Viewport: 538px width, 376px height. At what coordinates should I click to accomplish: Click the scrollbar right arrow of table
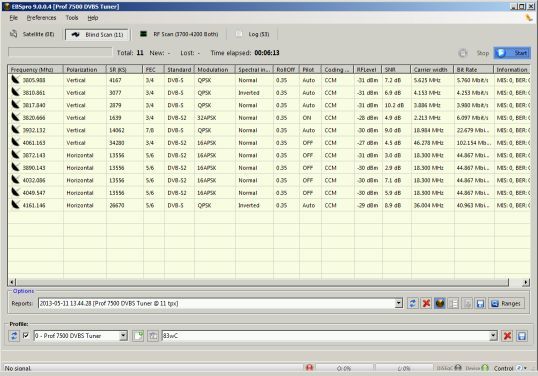pos(526,282)
